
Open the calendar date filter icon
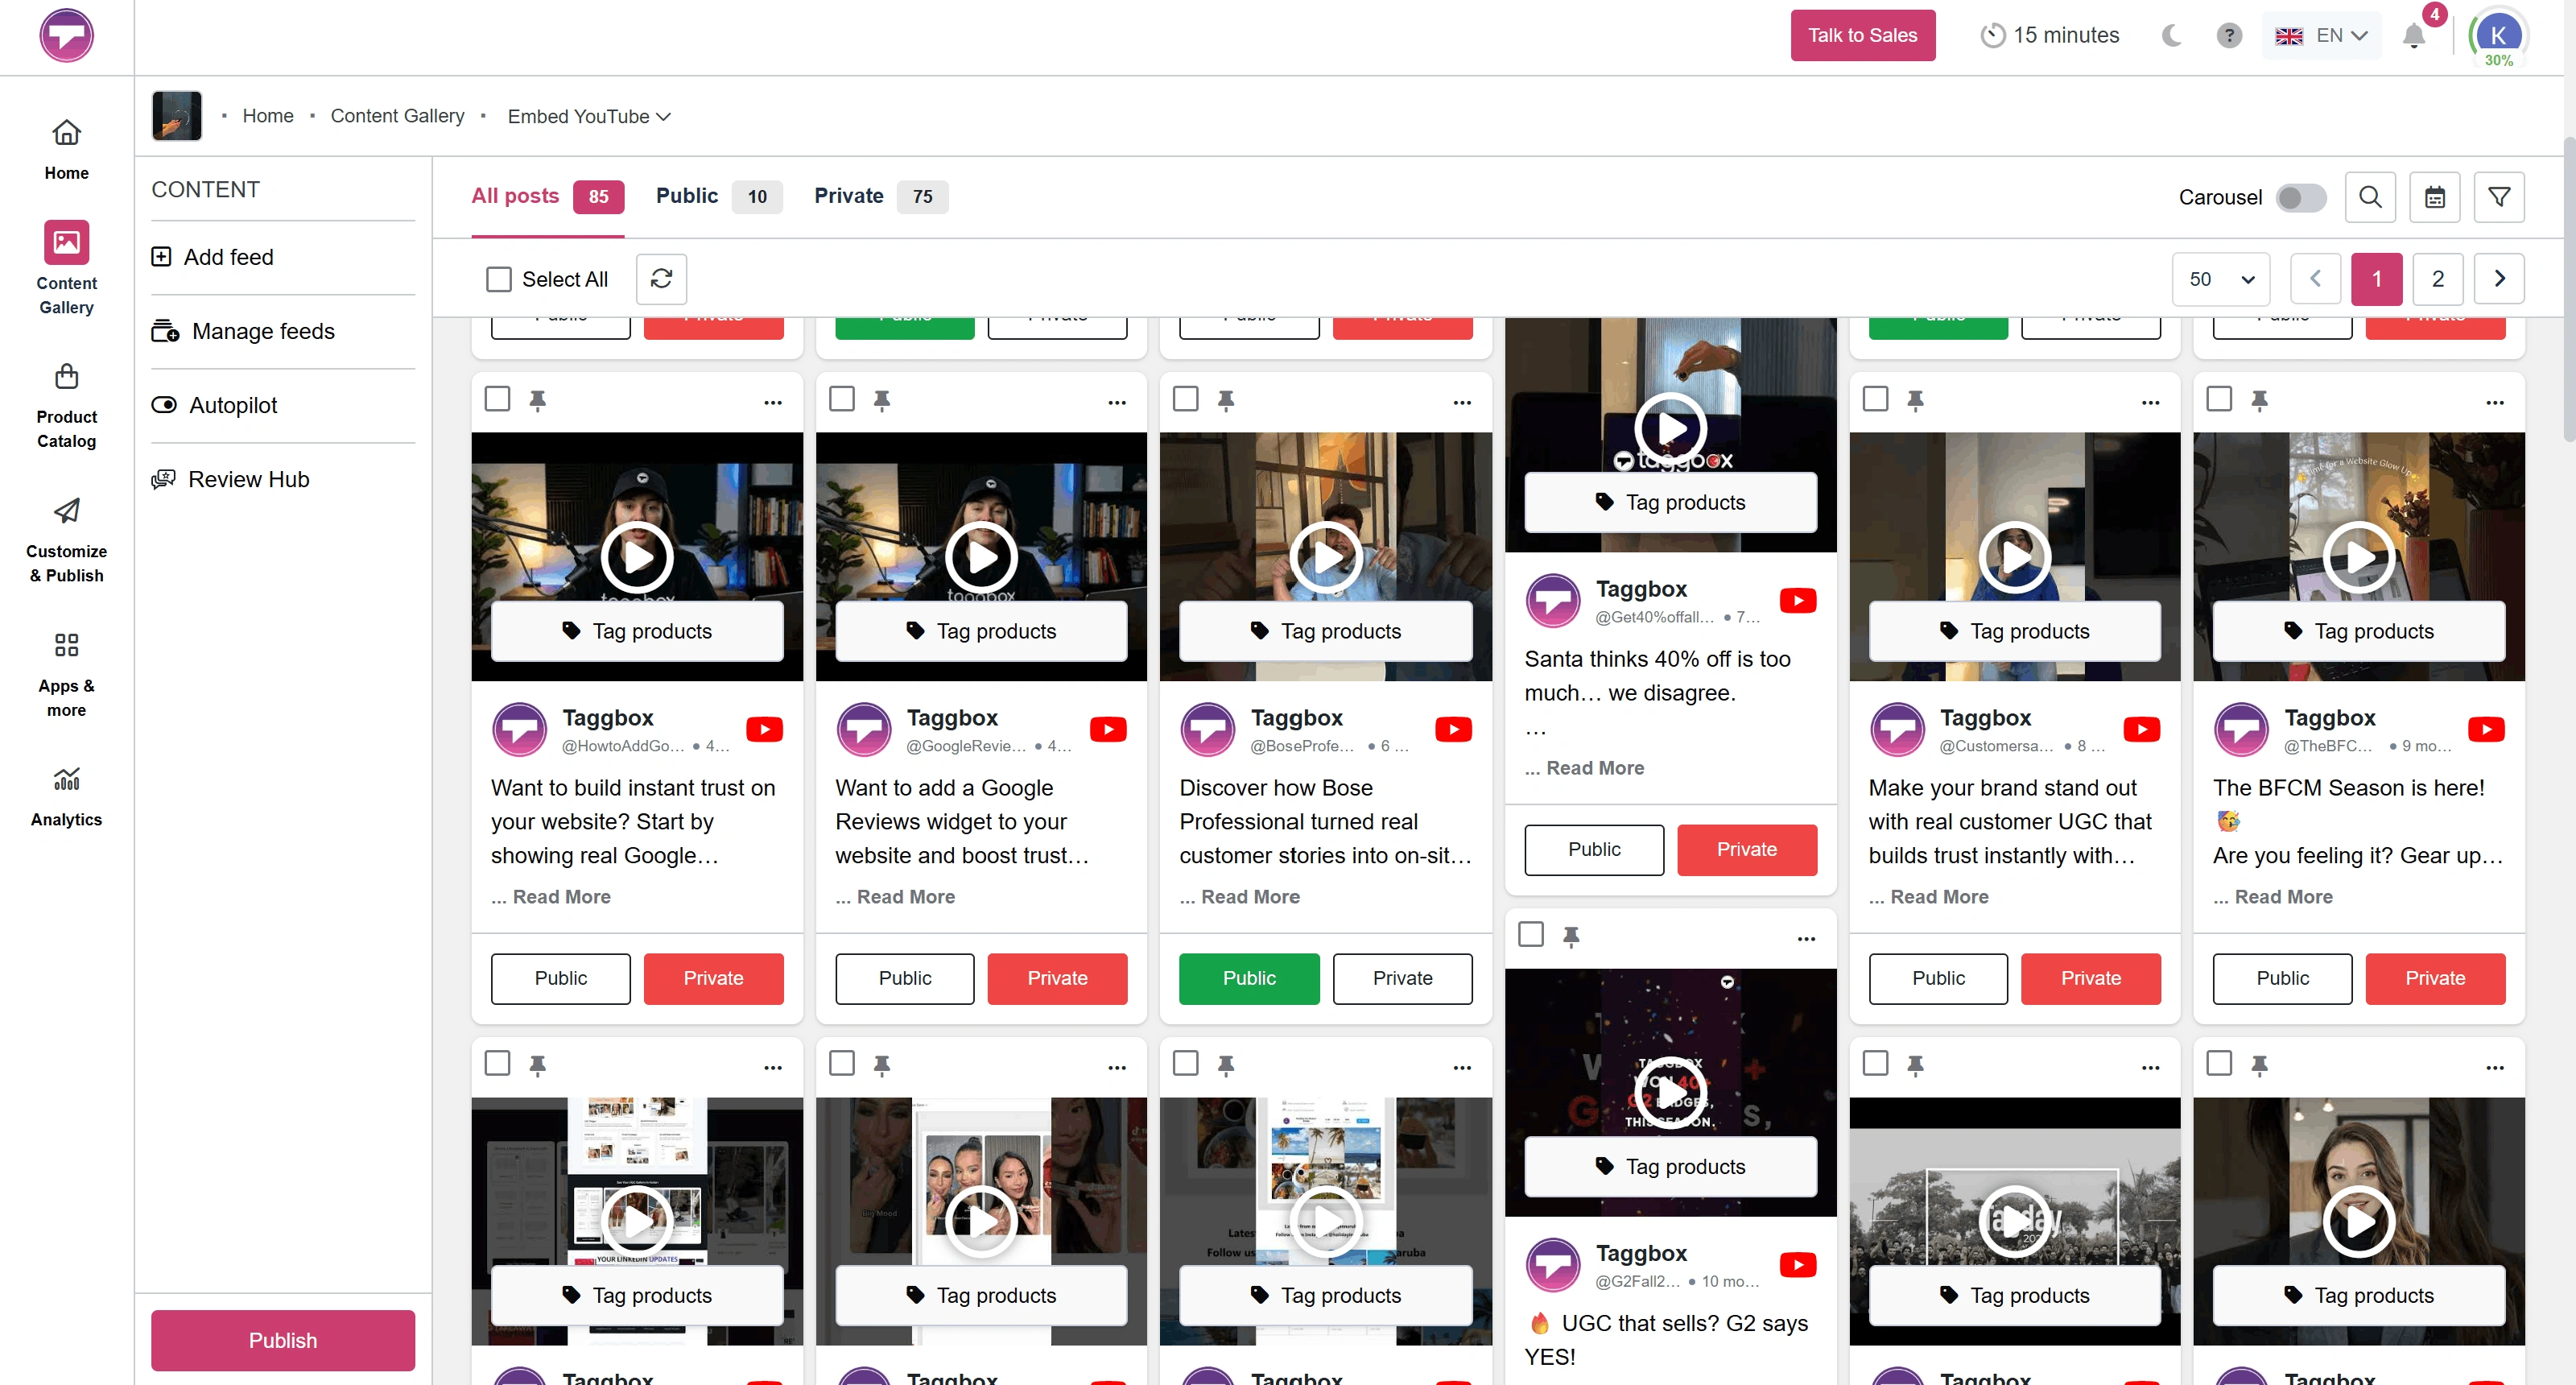[2435, 197]
